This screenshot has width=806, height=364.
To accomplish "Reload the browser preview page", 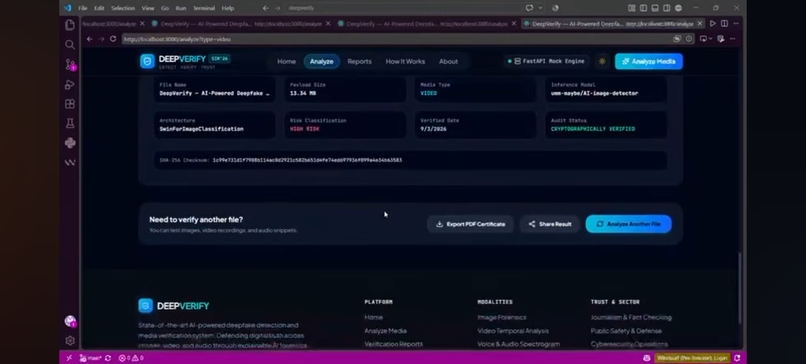I will (x=113, y=39).
